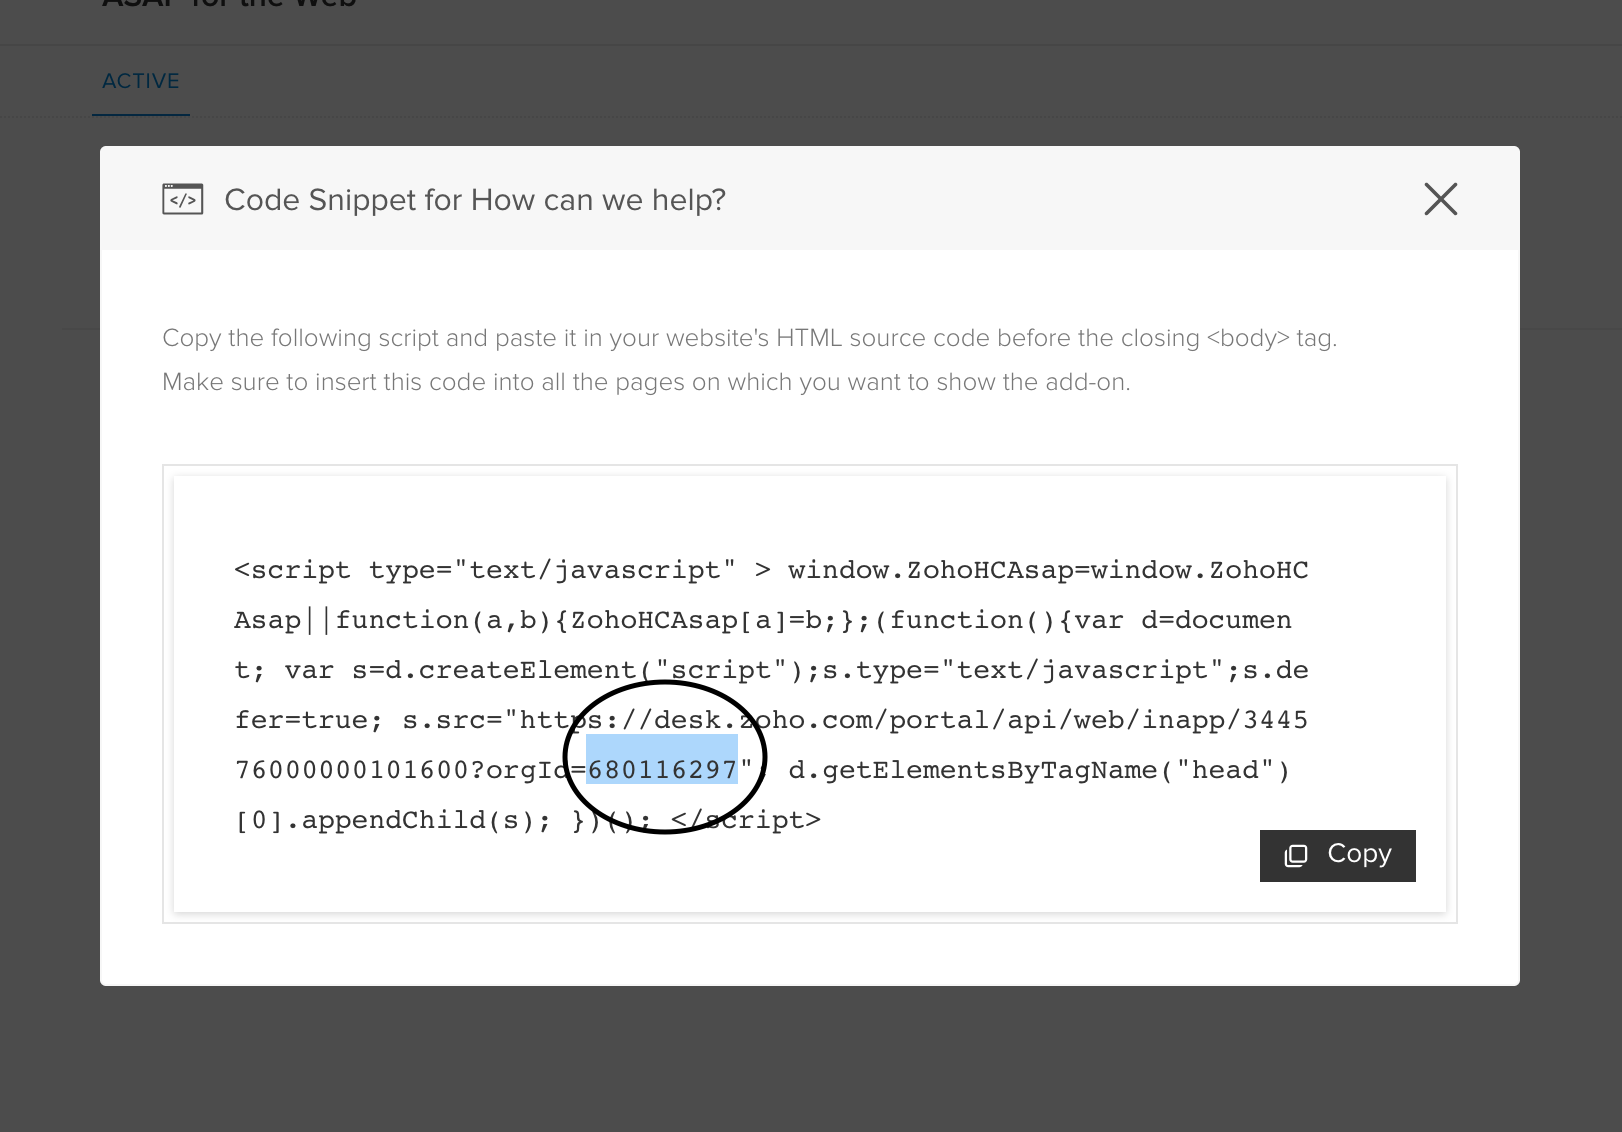The image size is (1622, 1132).
Task: Click the script code text area
Action: click(809, 694)
